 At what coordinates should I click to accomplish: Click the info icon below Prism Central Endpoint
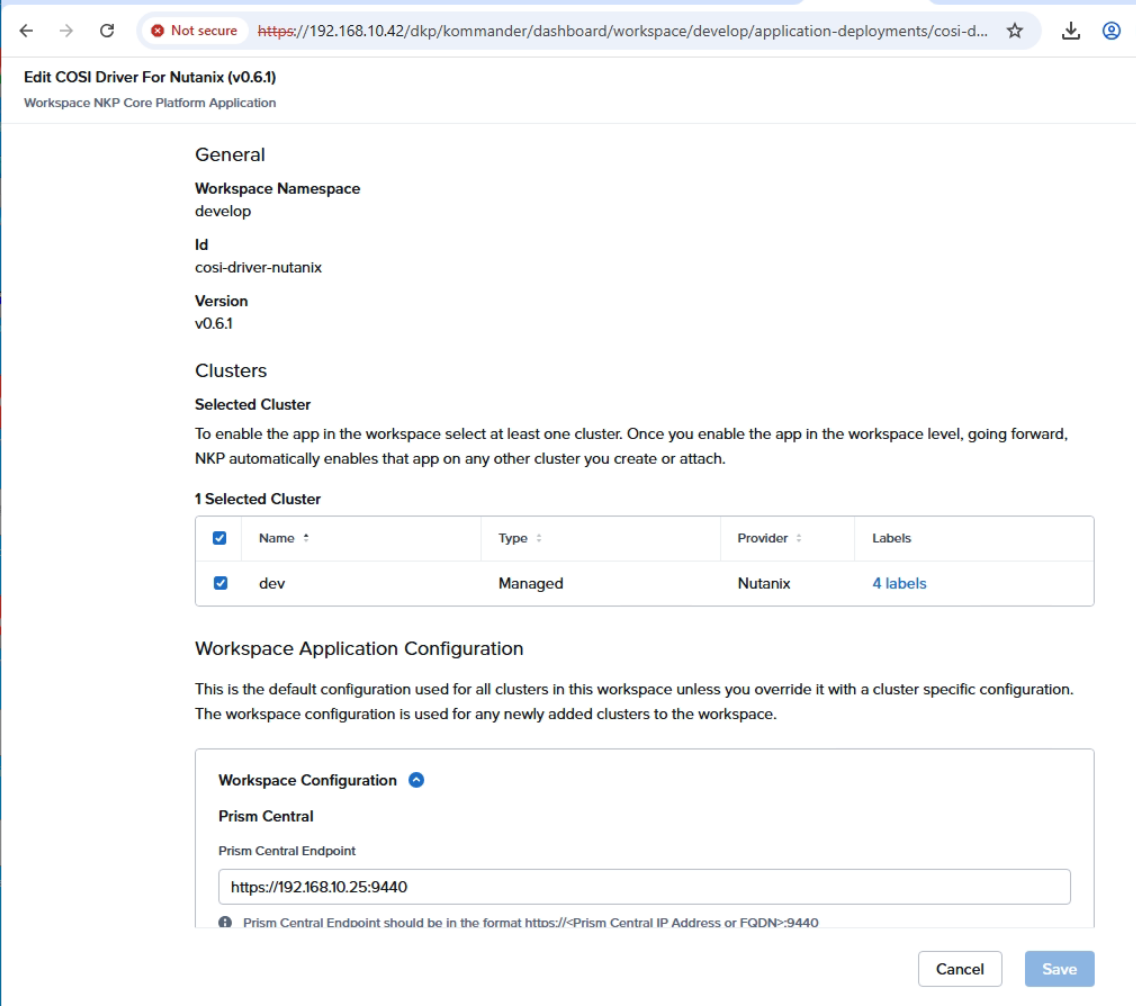click(226, 922)
